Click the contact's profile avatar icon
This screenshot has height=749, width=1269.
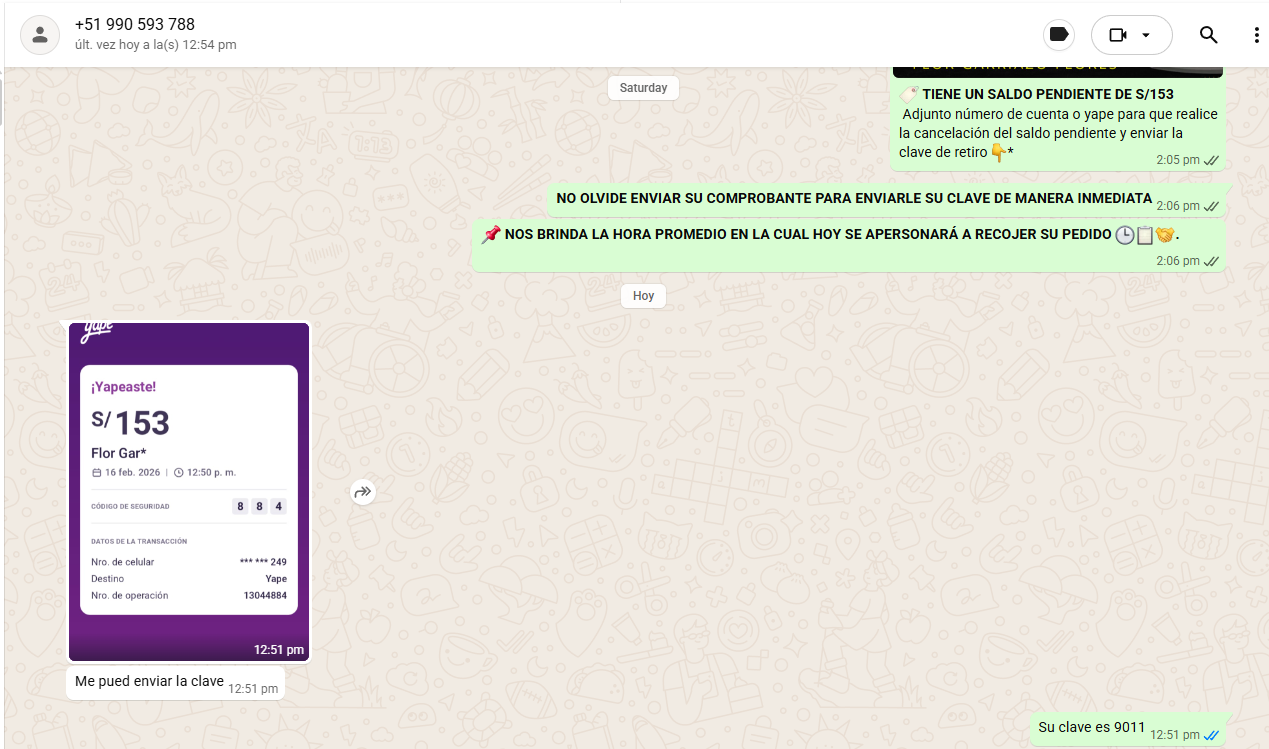pyautogui.click(x=39, y=35)
